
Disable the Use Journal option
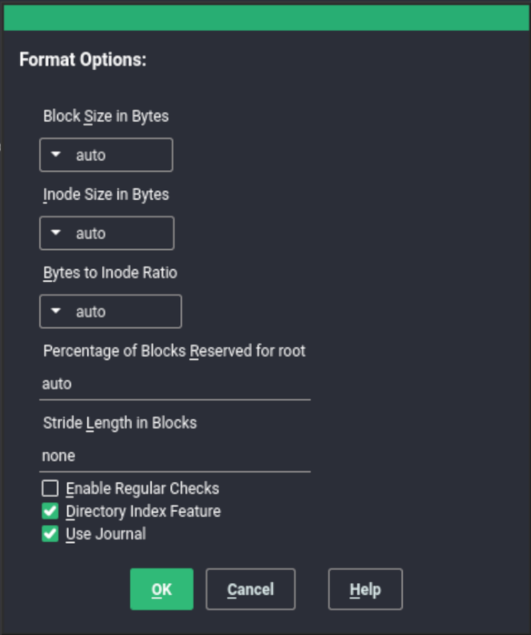[50, 534]
